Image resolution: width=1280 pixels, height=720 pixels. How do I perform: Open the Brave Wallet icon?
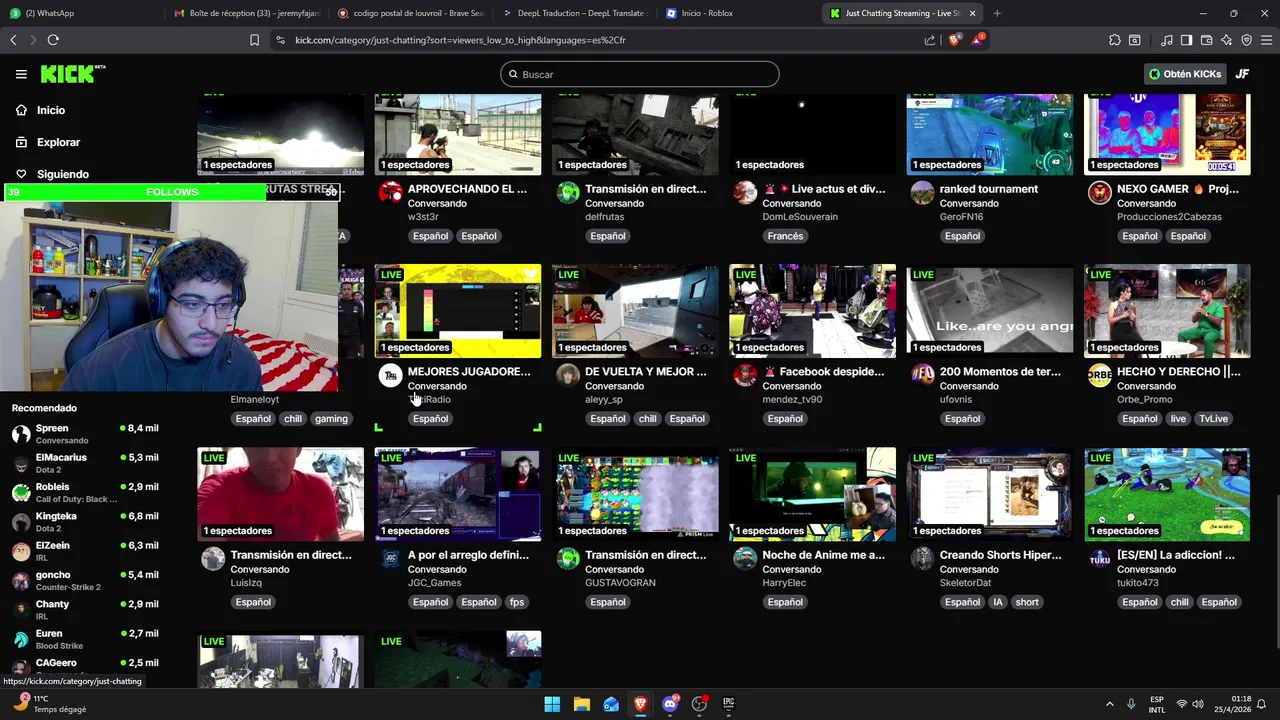pos(1206,40)
